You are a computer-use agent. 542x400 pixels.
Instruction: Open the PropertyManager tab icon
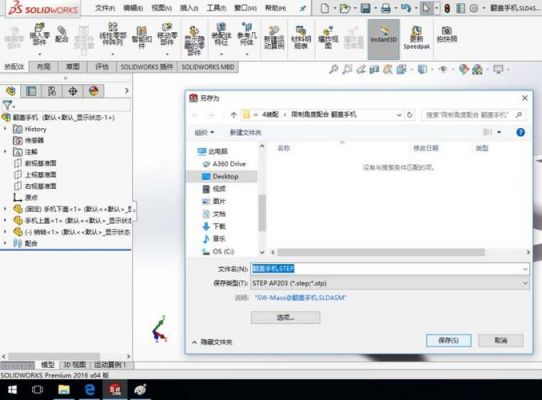click(31, 91)
